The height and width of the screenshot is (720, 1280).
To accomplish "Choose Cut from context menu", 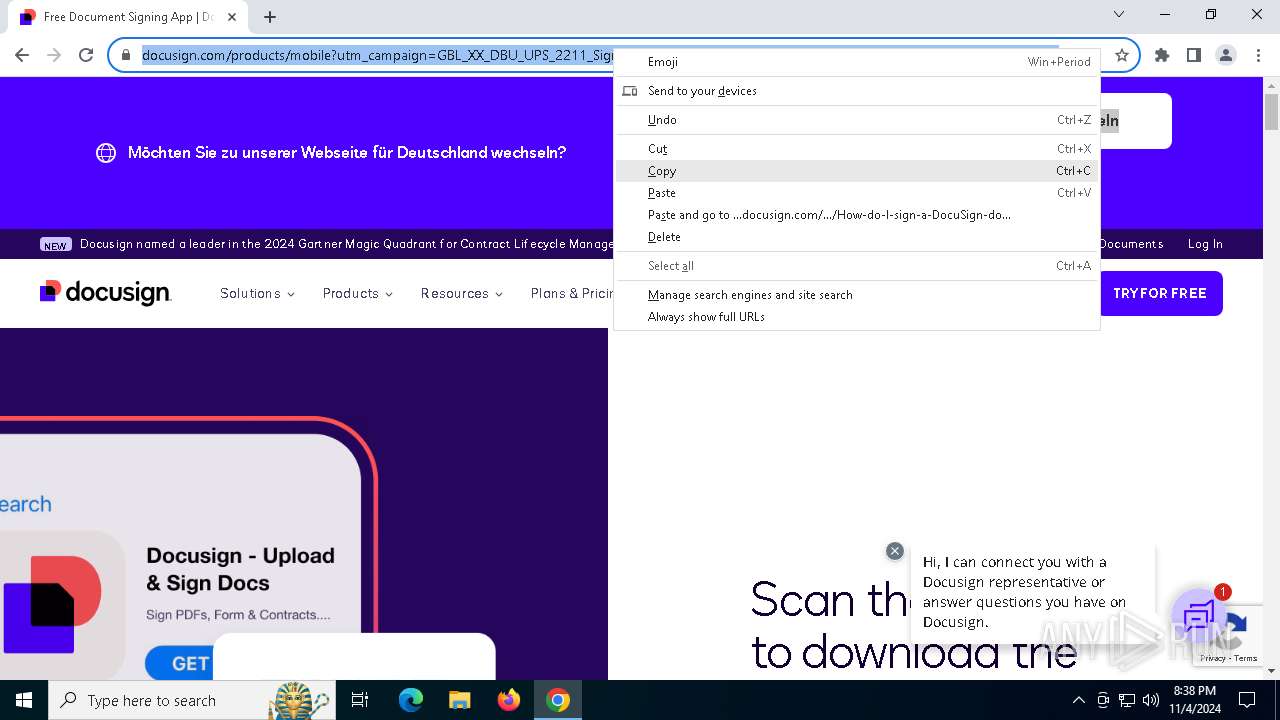I will click(857, 149).
